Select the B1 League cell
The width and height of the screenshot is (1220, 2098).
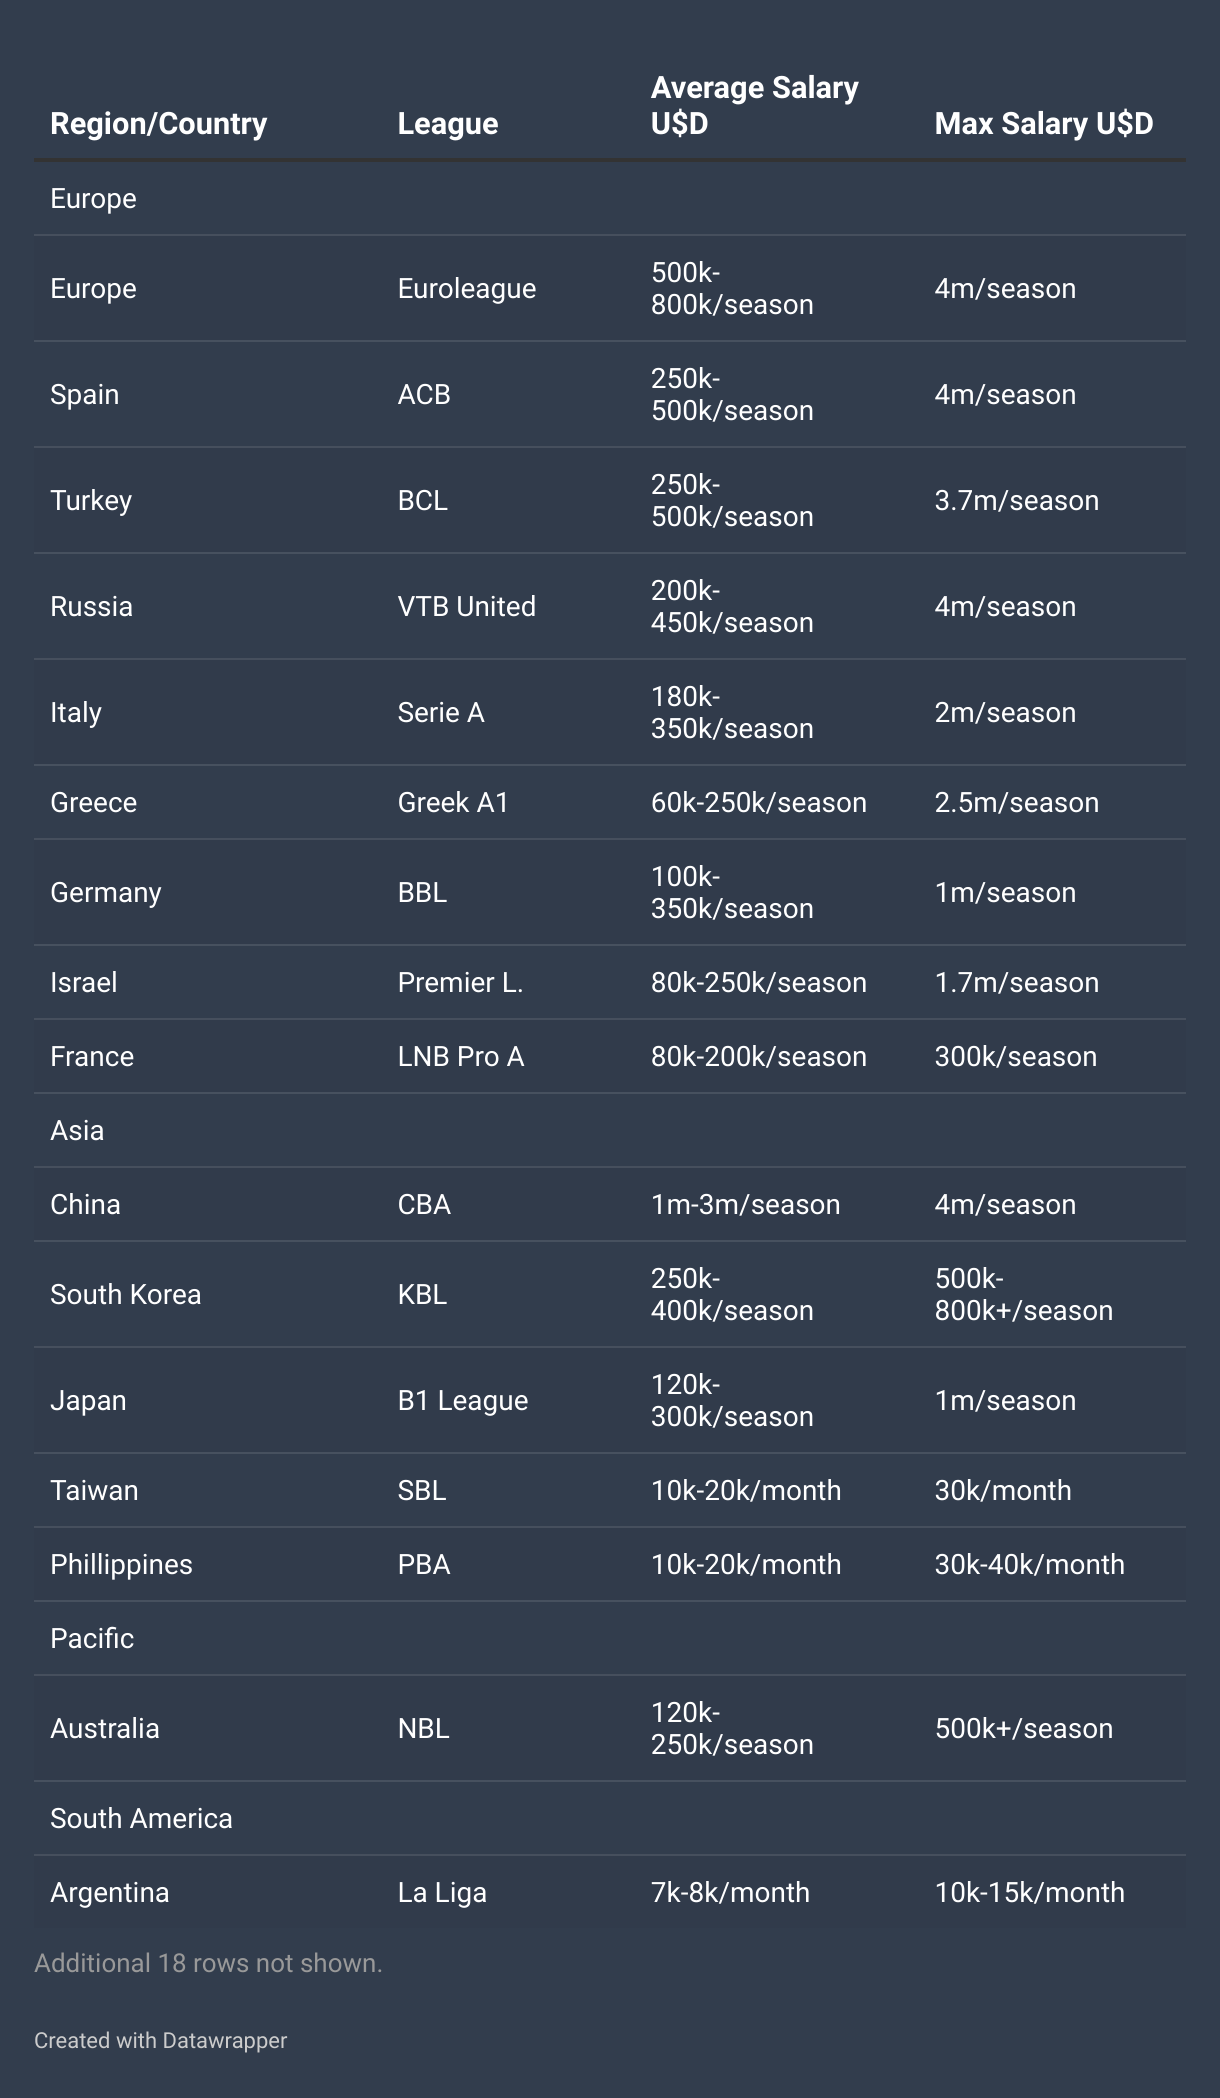[x=462, y=1401]
